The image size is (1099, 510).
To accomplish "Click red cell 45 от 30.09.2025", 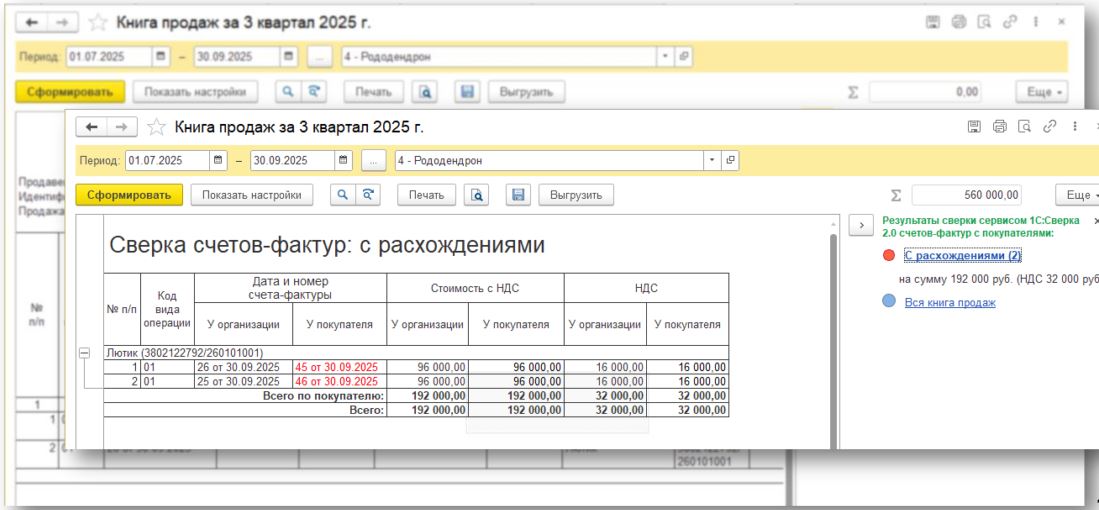I will (x=339, y=367).
